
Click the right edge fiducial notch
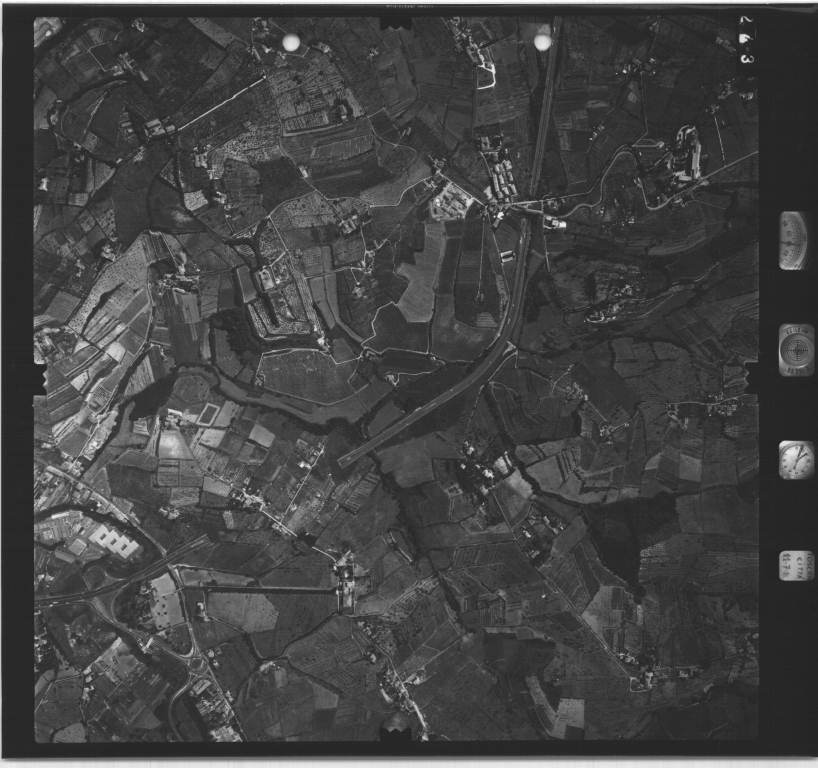[750, 377]
